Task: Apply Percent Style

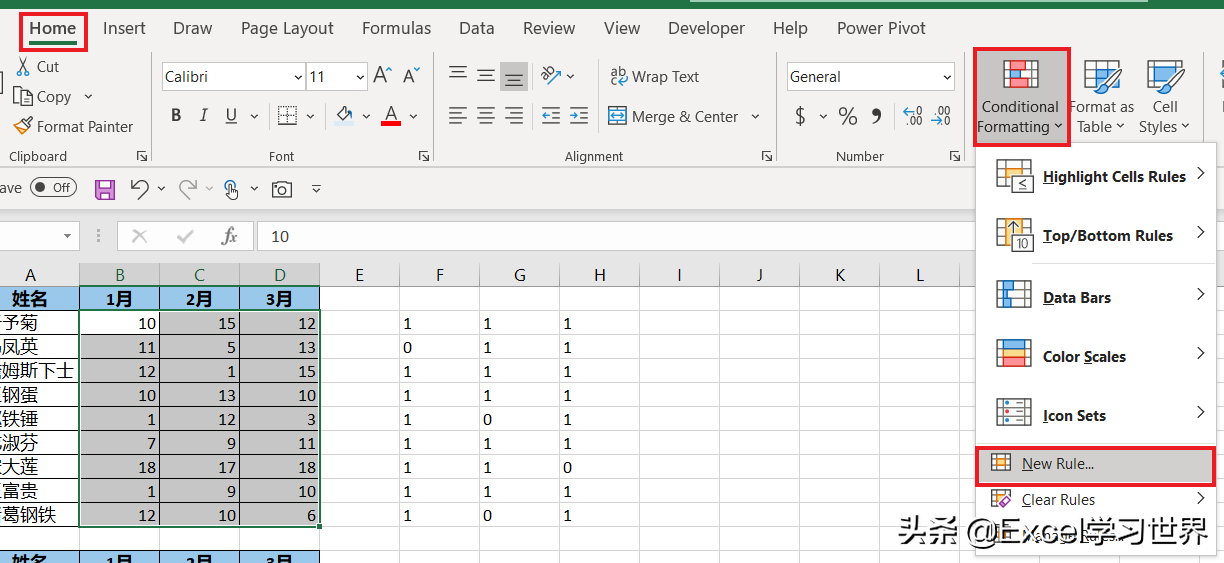Action: point(848,116)
